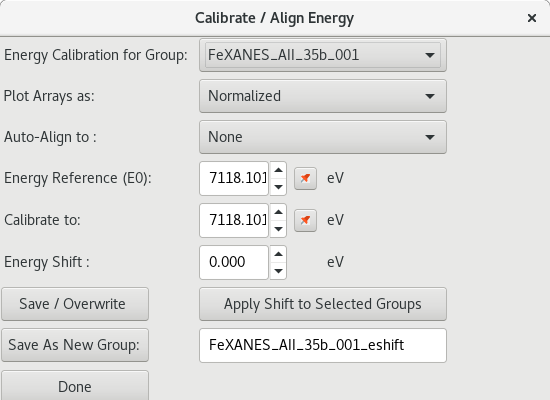Image resolution: width=550 pixels, height=400 pixels.
Task: Click the Energy Calibration for Group label
Action: pos(96,55)
